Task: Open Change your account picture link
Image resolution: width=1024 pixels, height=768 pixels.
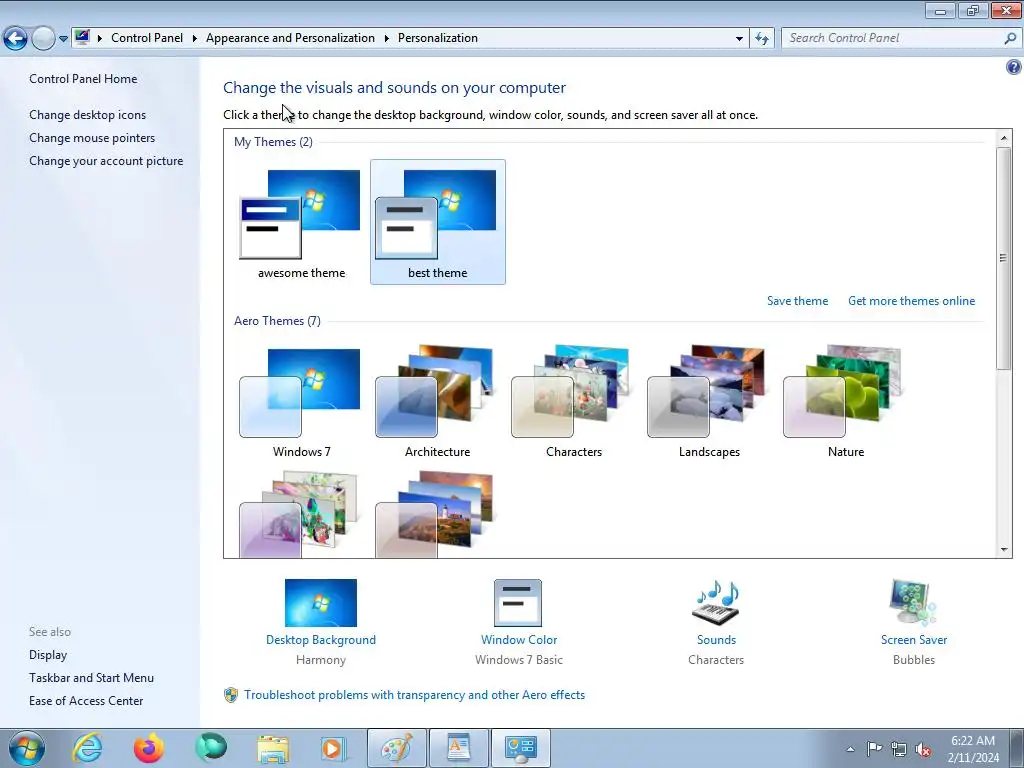Action: (106, 161)
